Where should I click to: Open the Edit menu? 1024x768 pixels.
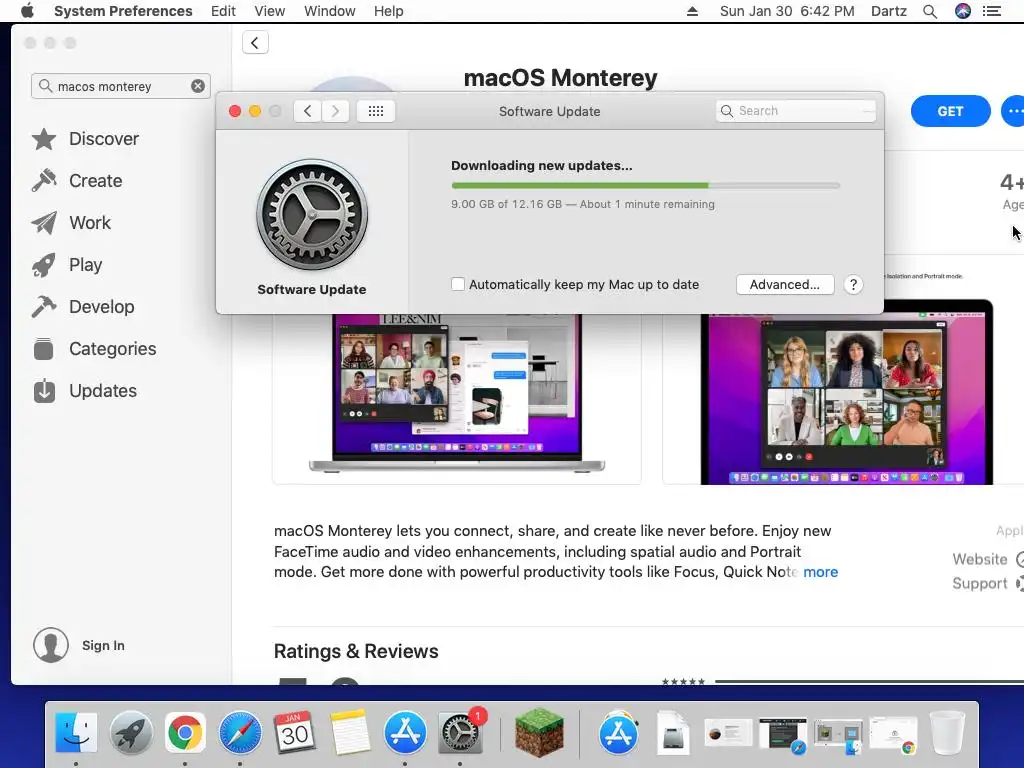(x=223, y=11)
